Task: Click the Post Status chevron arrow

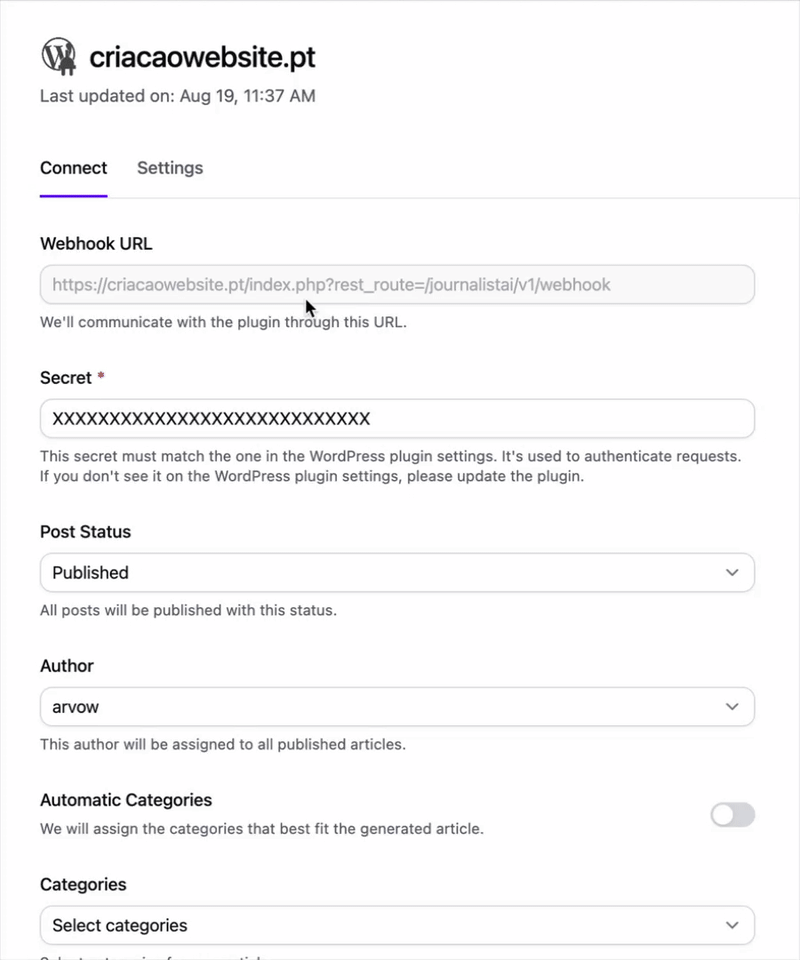Action: [732, 572]
